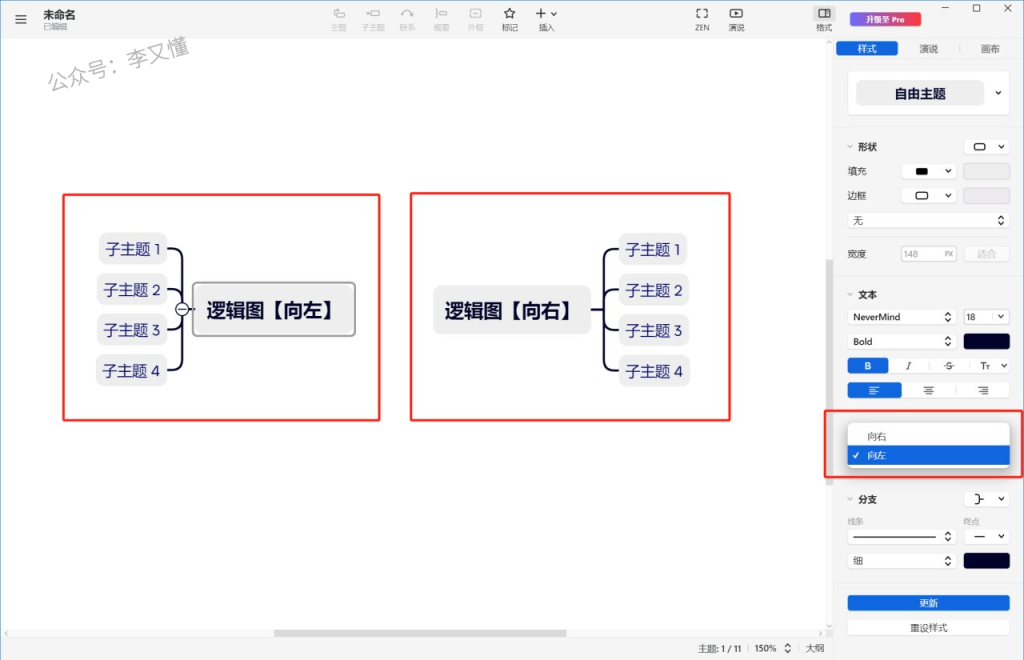Choose 向右 from the direction menu
Image resolution: width=1024 pixels, height=660 pixels.
877,437
